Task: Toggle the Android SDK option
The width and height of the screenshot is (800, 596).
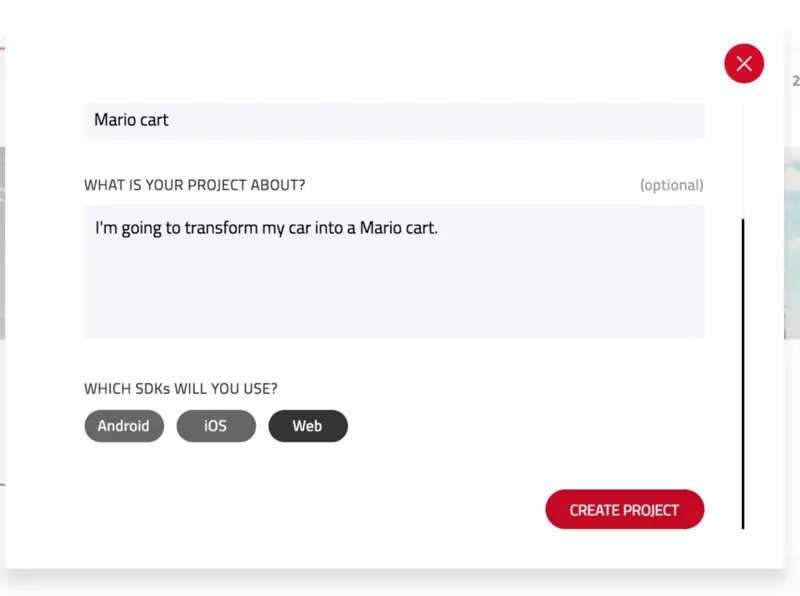Action: pos(124,426)
